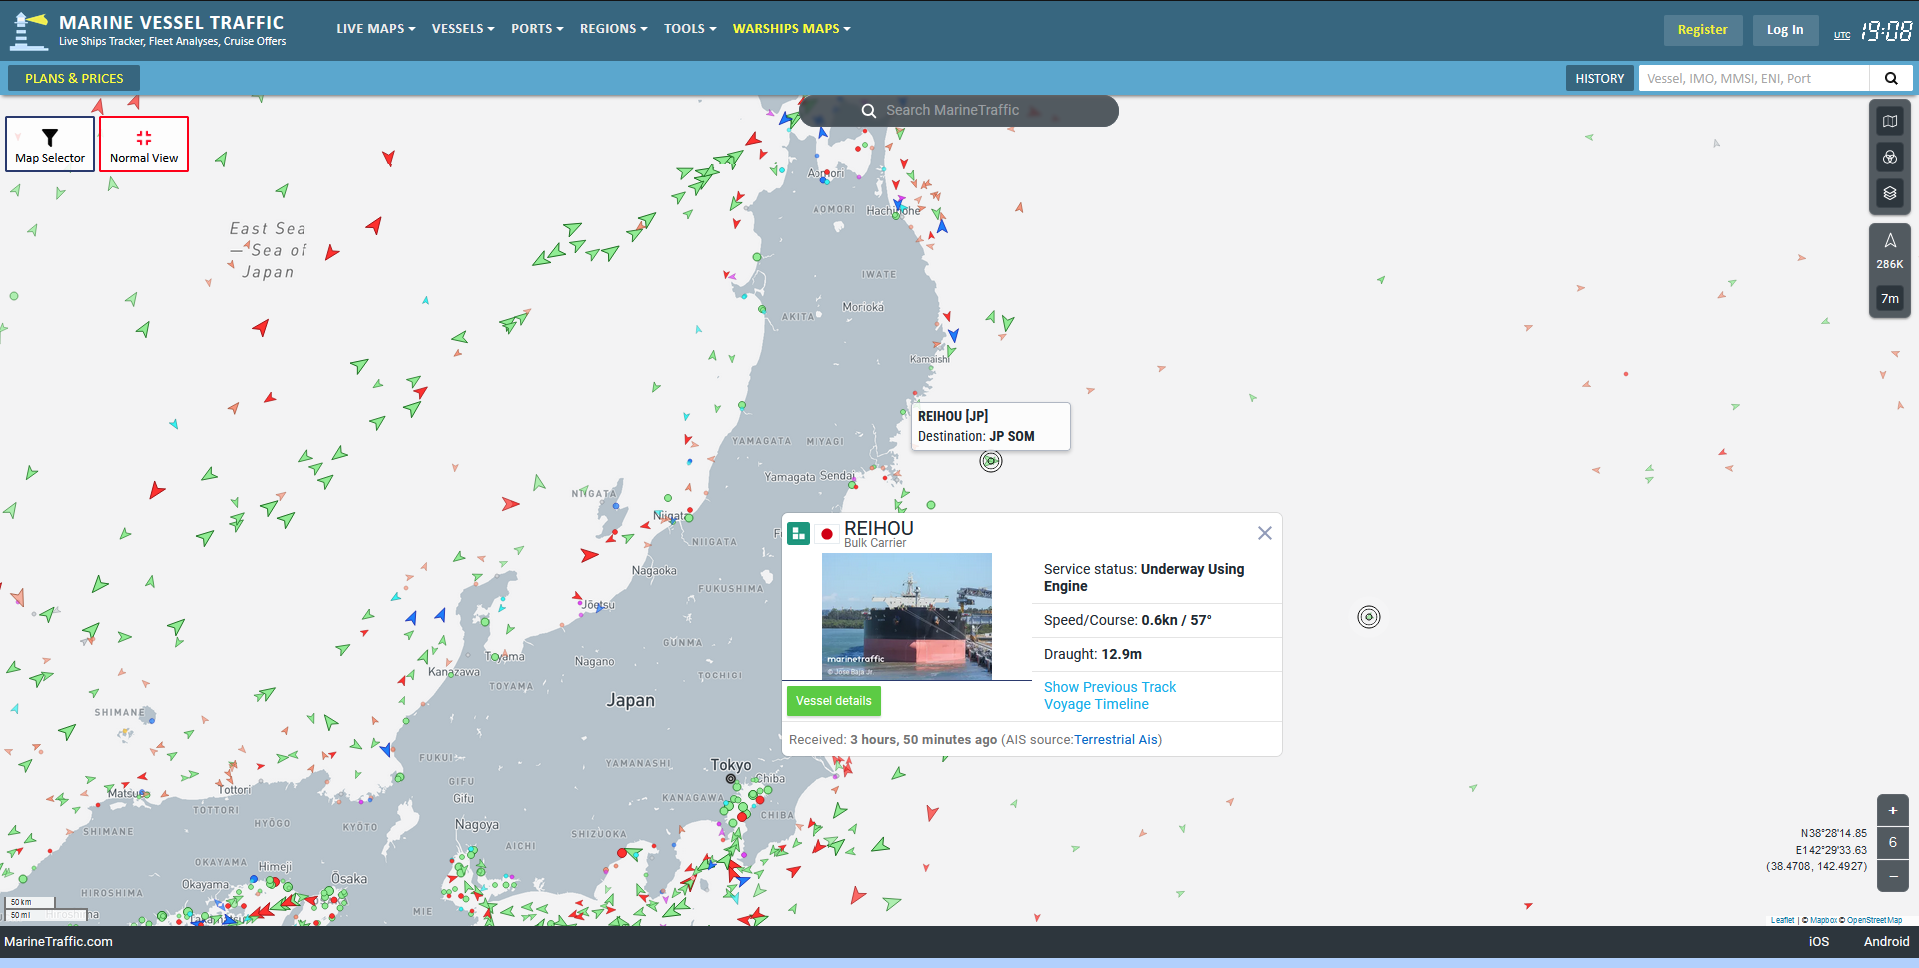Expand the Ports menu
This screenshot has width=1919, height=968.
[537, 29]
